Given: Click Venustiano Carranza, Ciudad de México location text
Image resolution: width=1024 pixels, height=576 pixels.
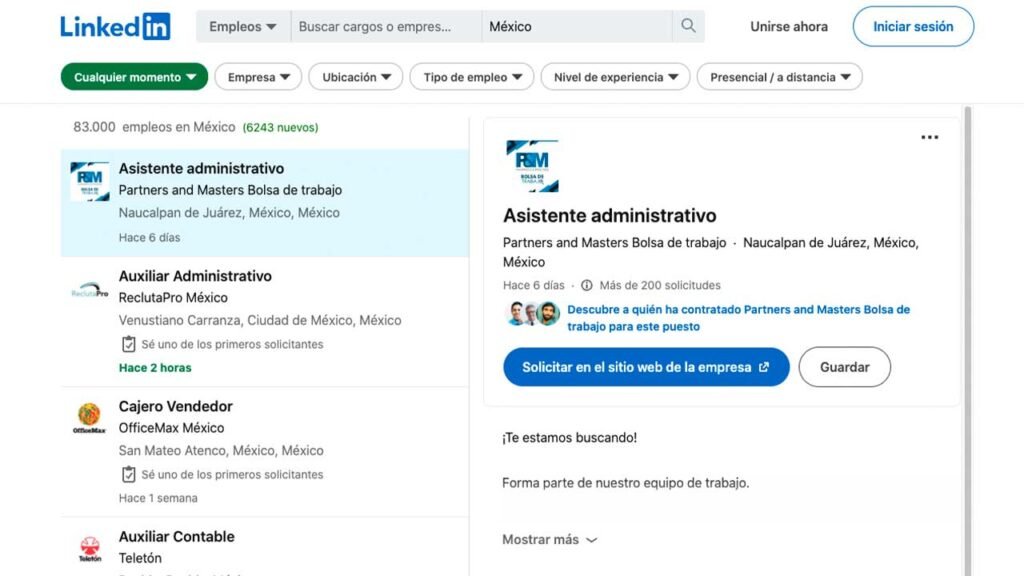Looking at the screenshot, I should click(x=260, y=321).
